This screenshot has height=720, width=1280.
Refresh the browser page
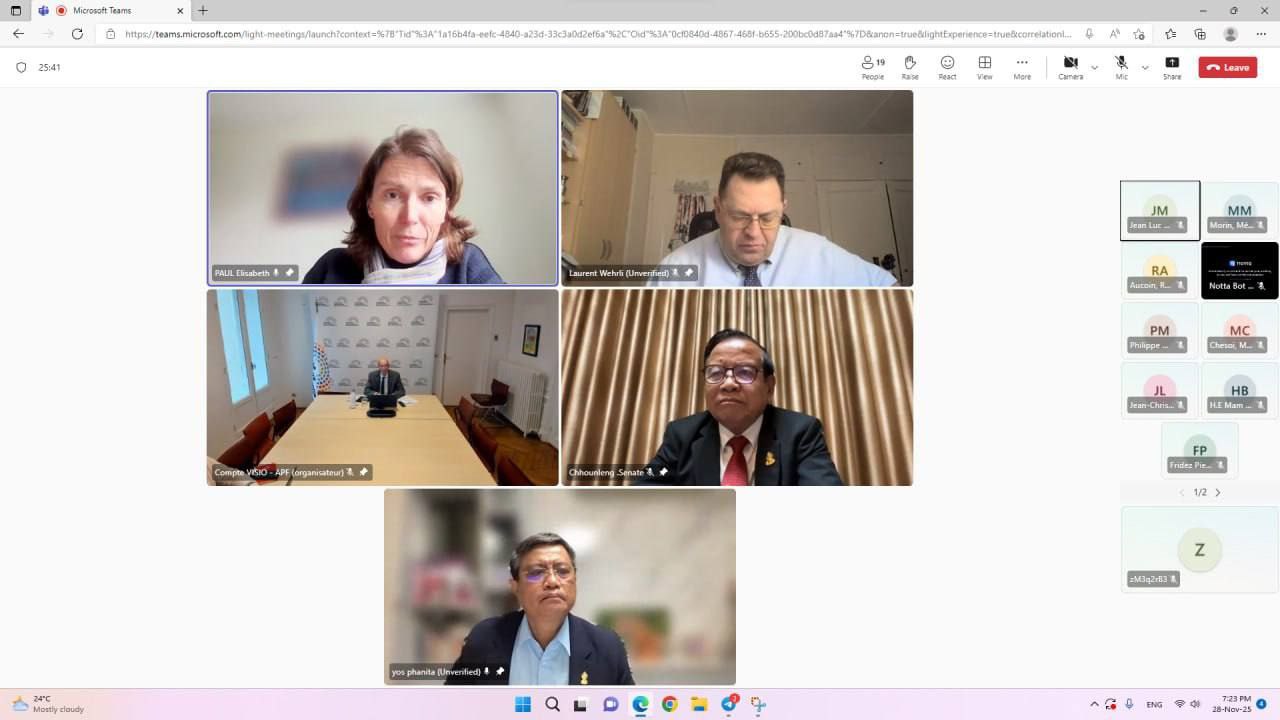tap(77, 34)
